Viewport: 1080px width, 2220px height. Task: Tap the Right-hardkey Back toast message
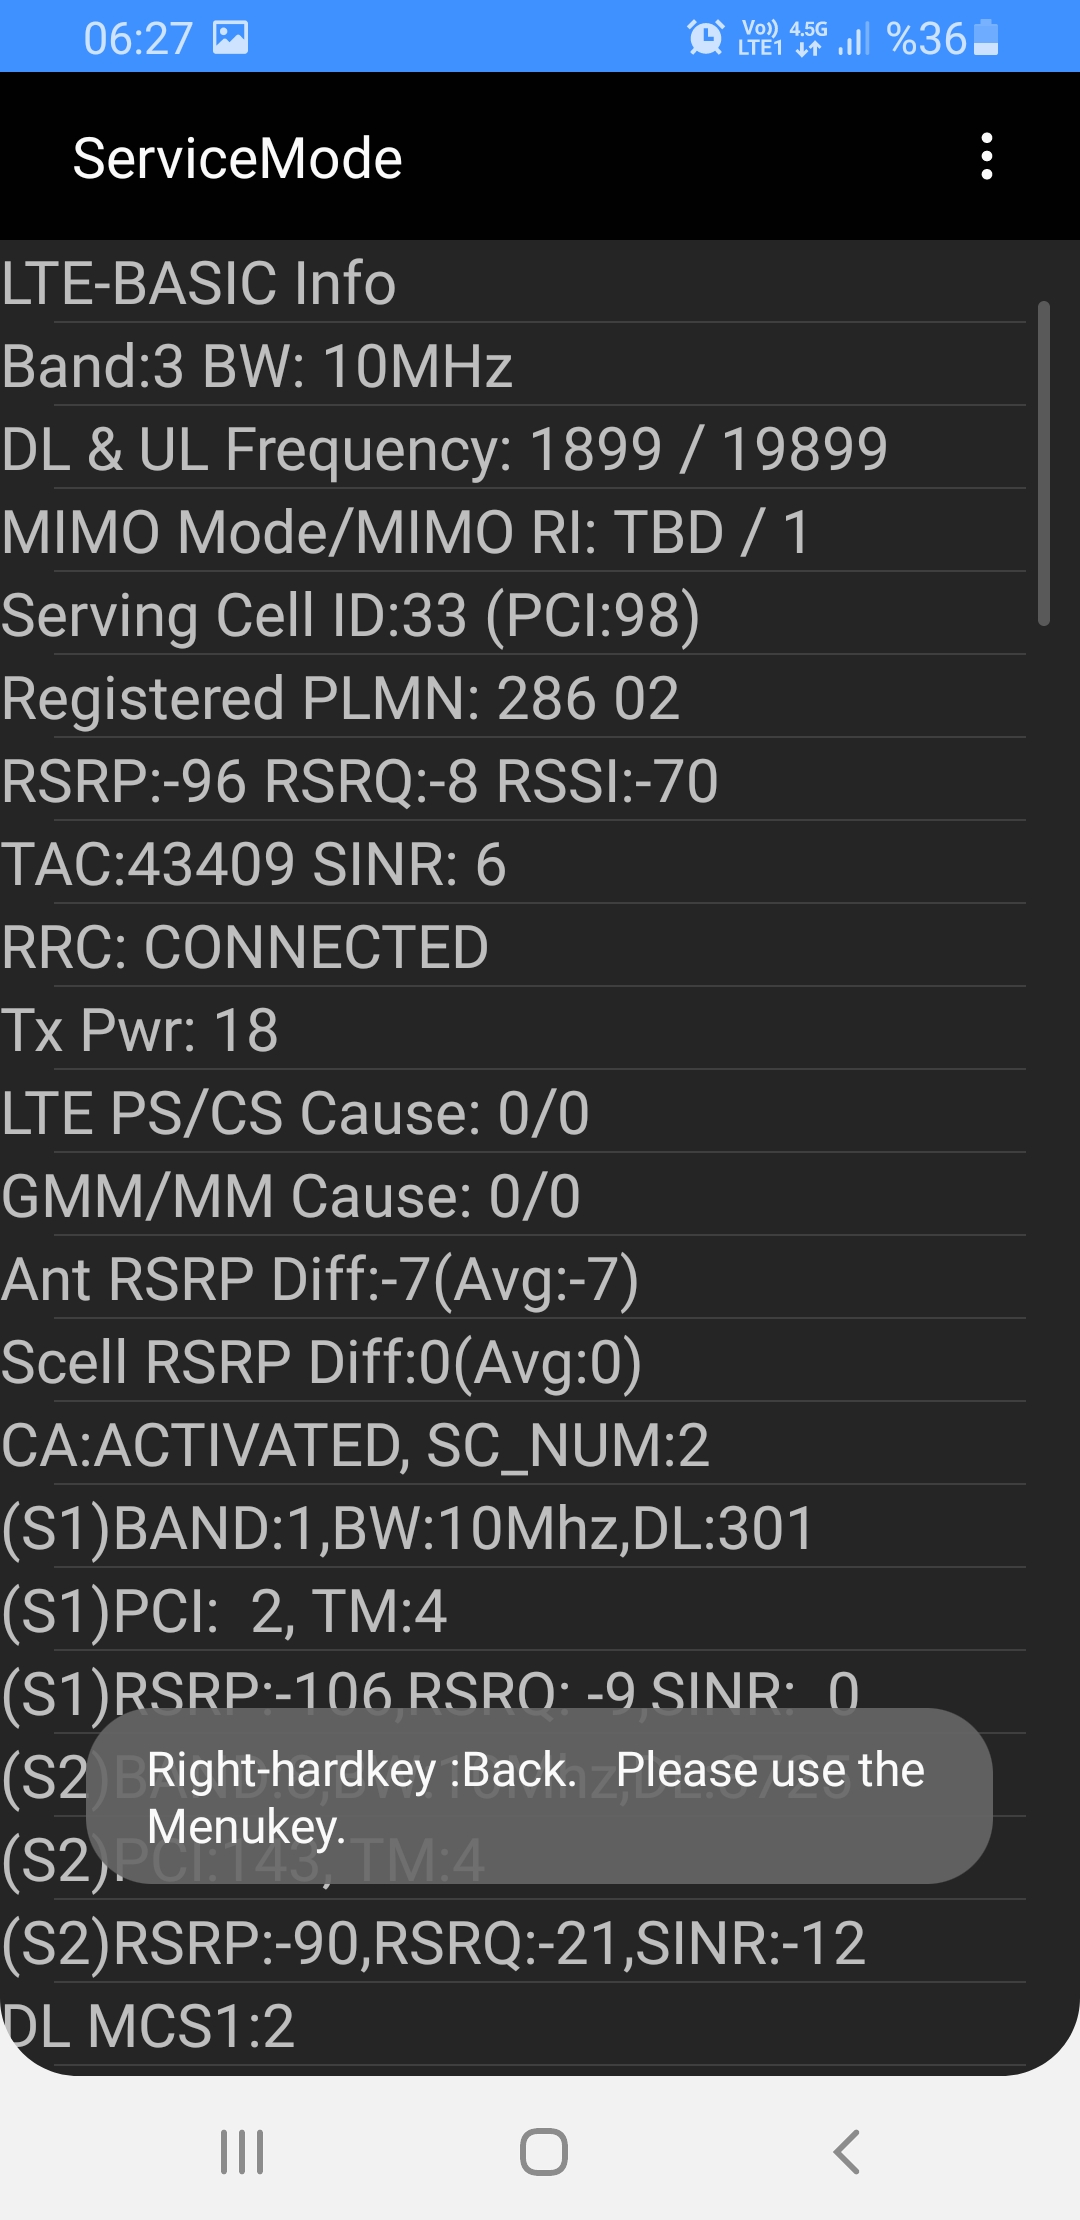[539, 1796]
